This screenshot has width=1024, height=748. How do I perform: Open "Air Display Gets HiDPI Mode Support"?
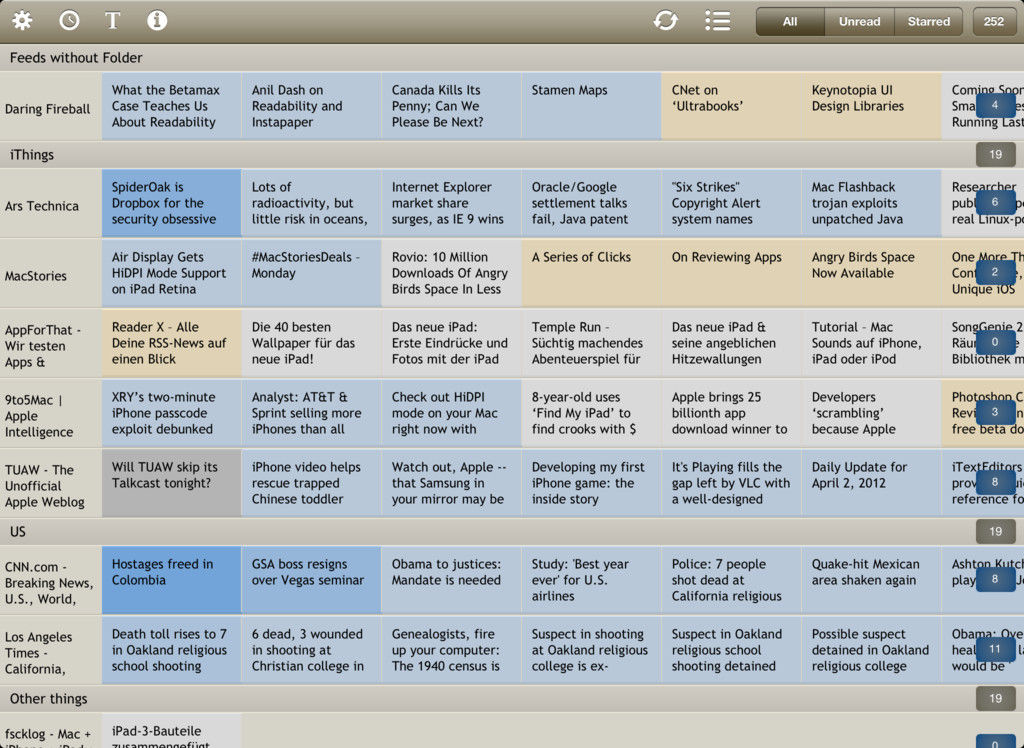coord(171,273)
